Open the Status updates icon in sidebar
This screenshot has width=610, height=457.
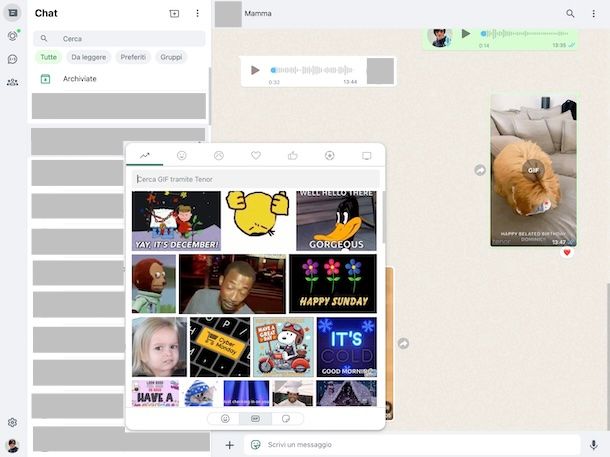(x=12, y=36)
